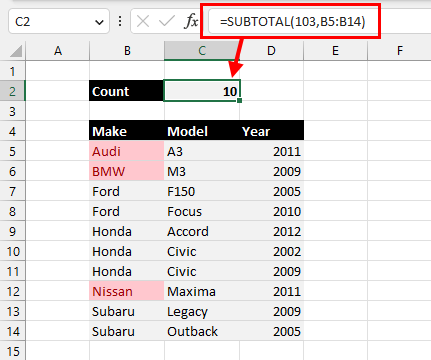Screen dimensions: 431x360
Task: Select the A3 model cell
Action: (x=202, y=151)
